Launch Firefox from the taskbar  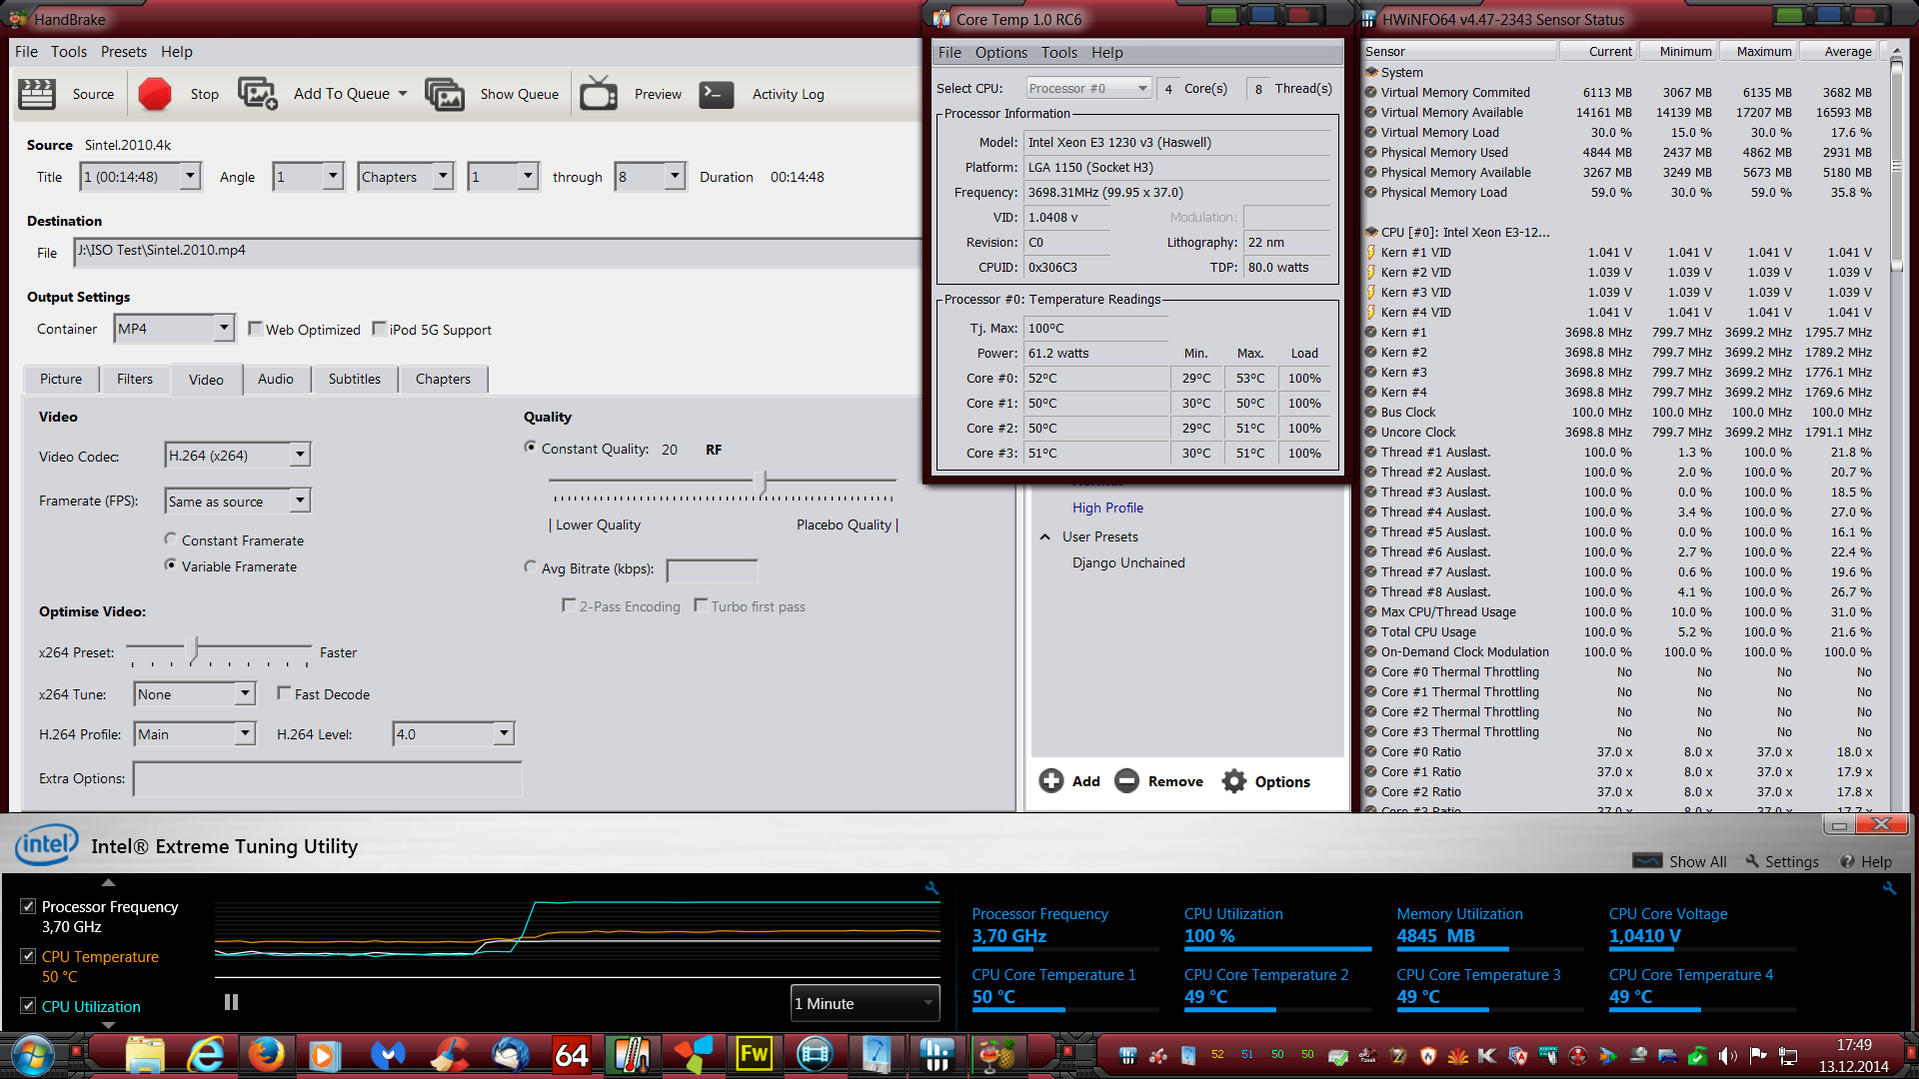(266, 1055)
